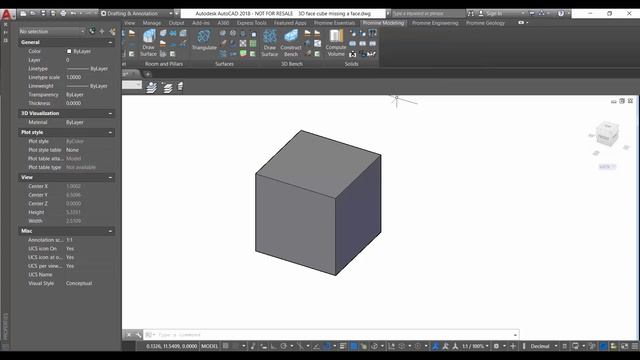Collapse the 3D Visualization section
The height and width of the screenshot is (360, 640).
(110, 113)
